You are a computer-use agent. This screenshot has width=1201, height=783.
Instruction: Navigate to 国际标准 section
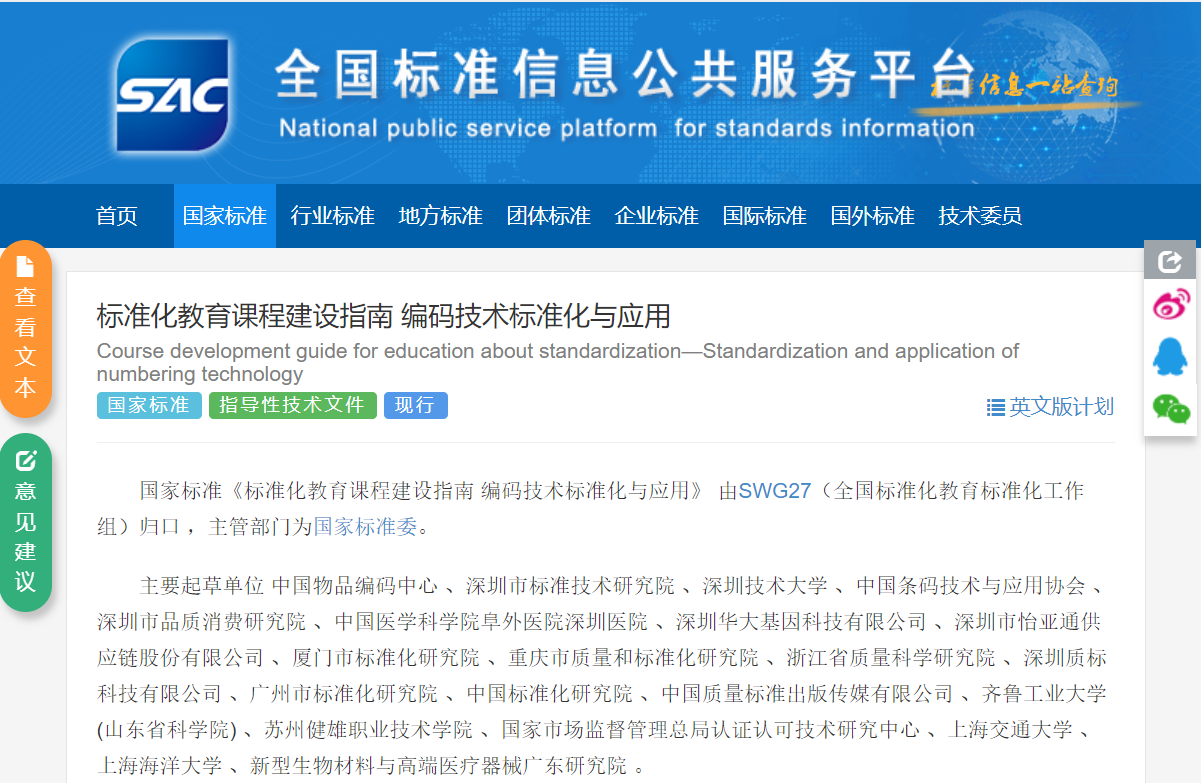point(765,216)
